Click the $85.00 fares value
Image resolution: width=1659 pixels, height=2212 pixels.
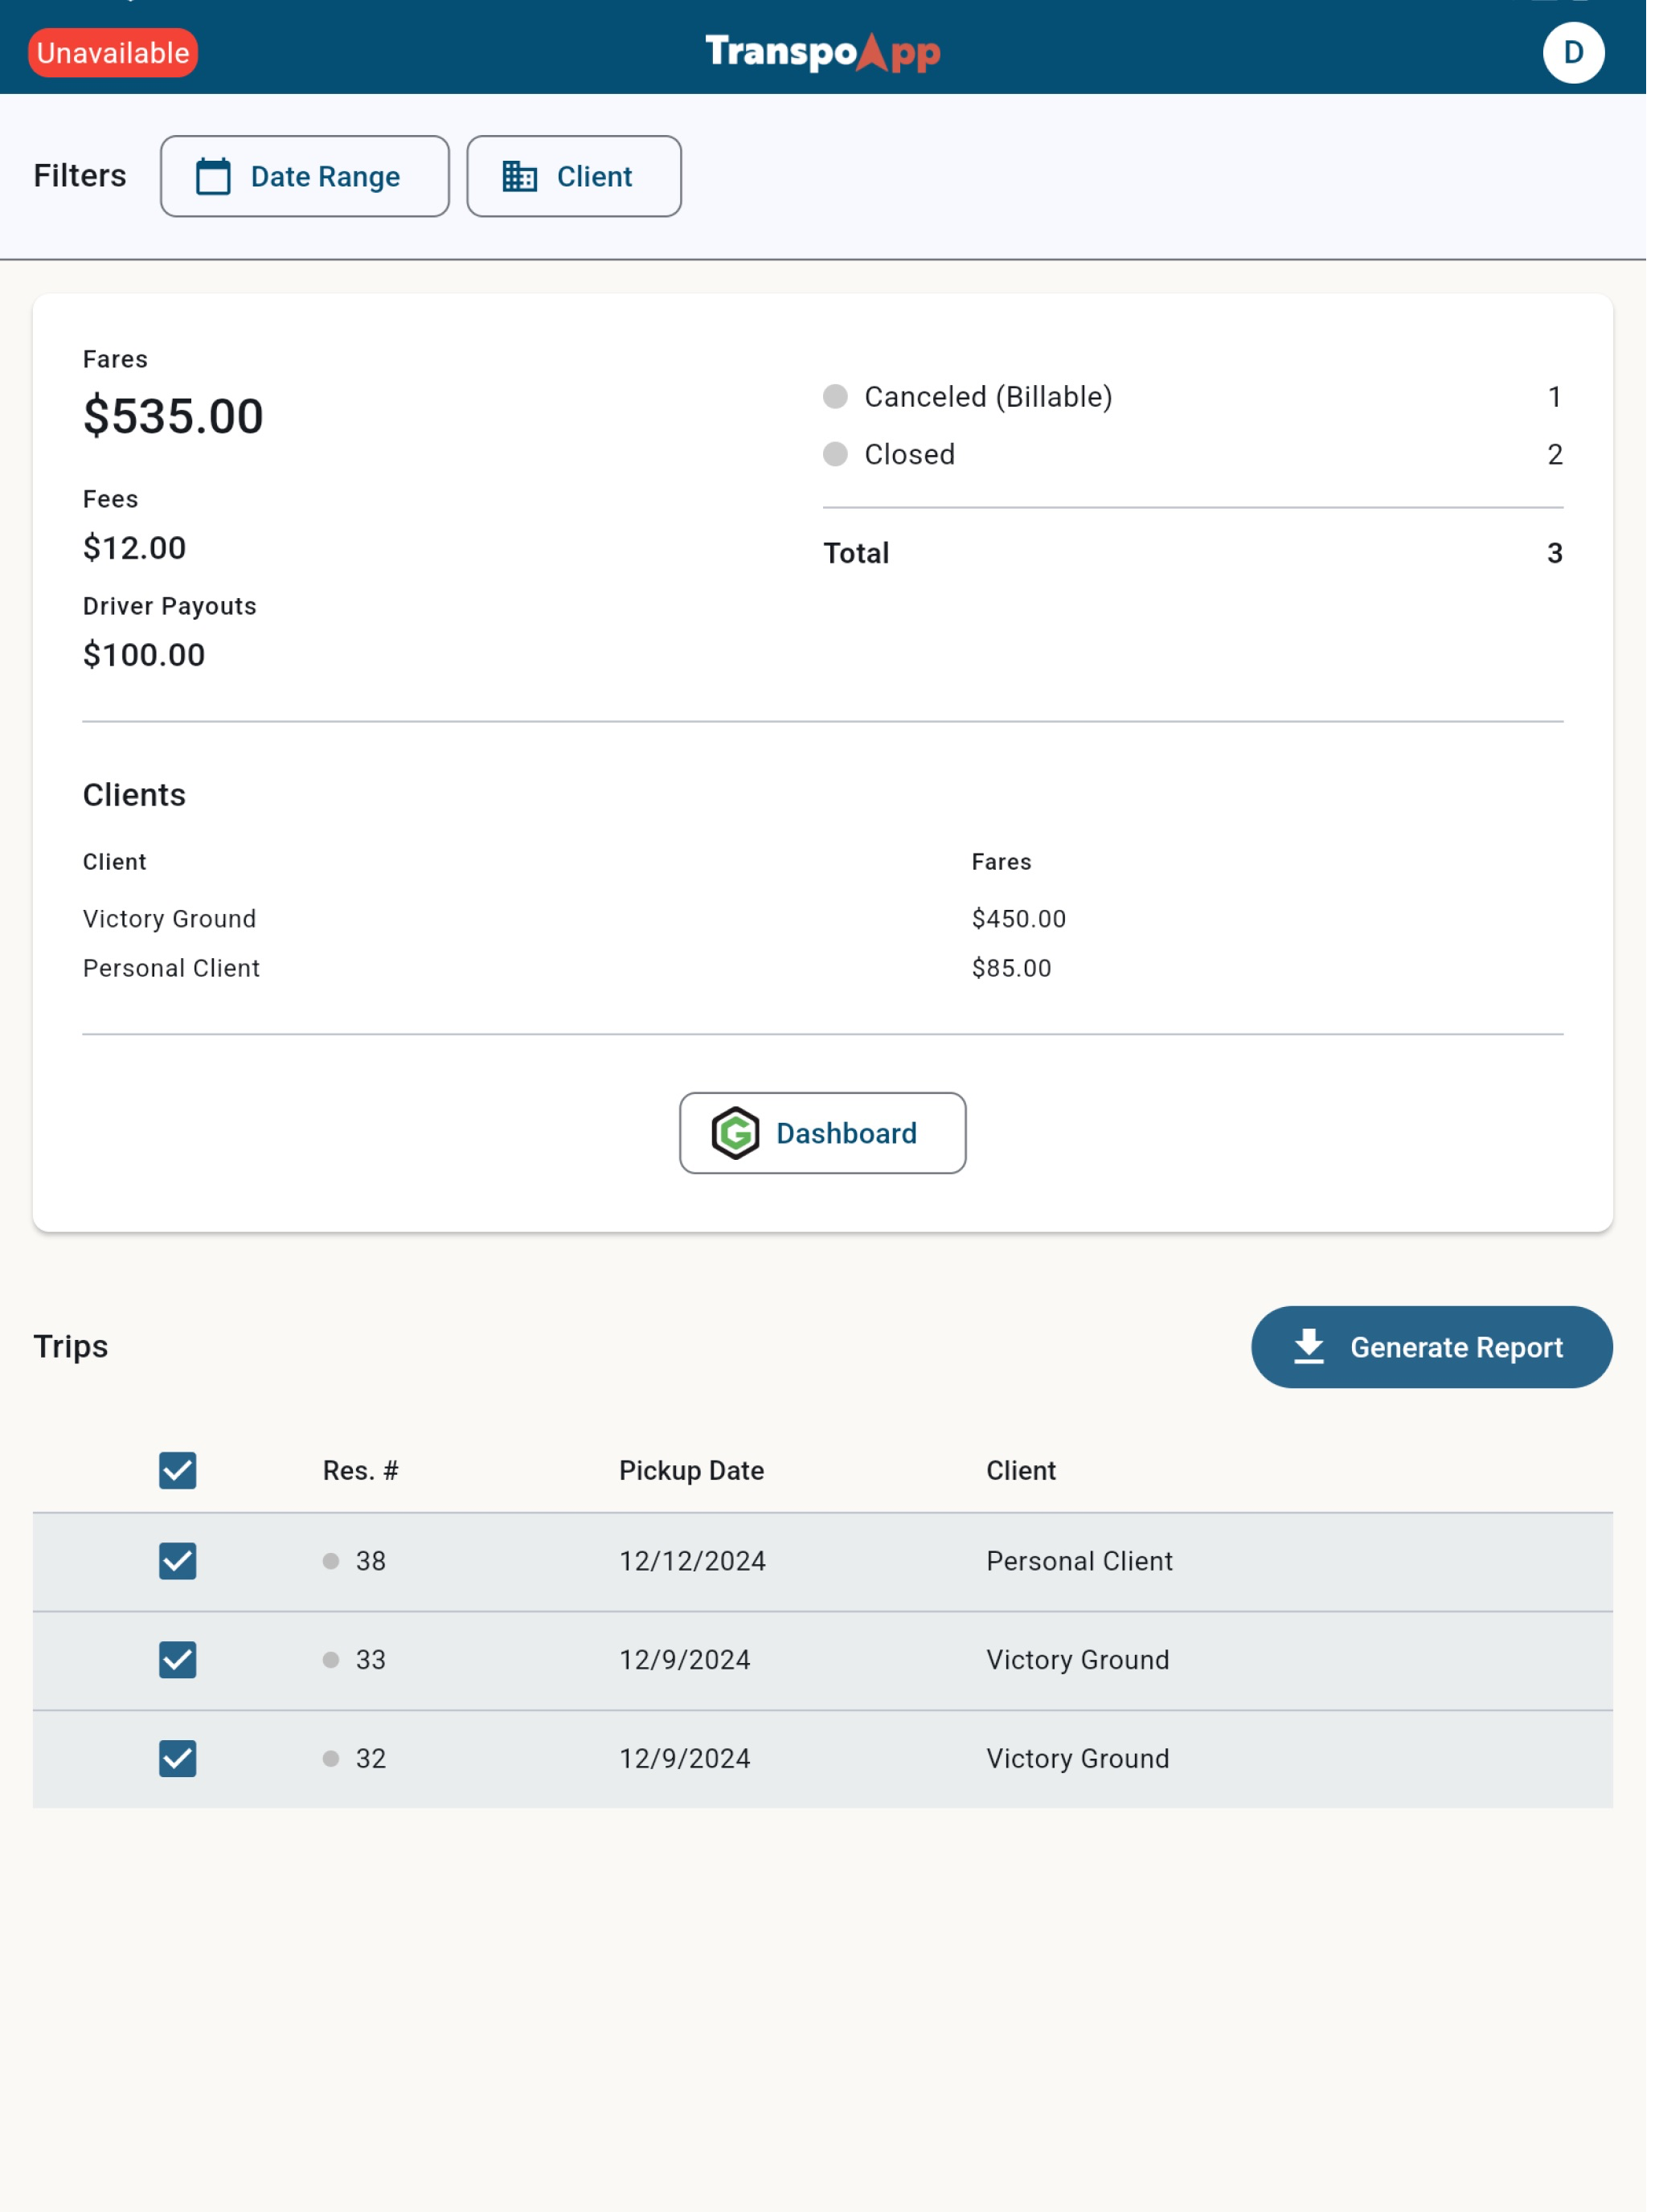click(x=1011, y=968)
